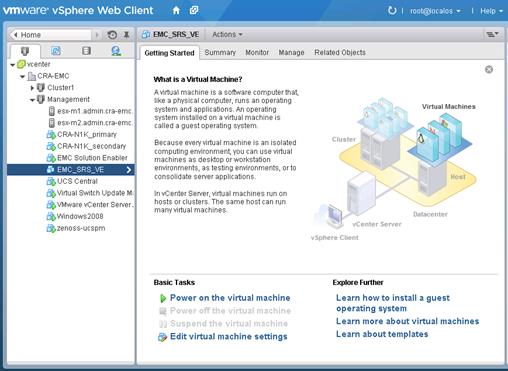Click the EMC_SRS_VE title in object header
Screen dimensions: 508x371
point(176,34)
